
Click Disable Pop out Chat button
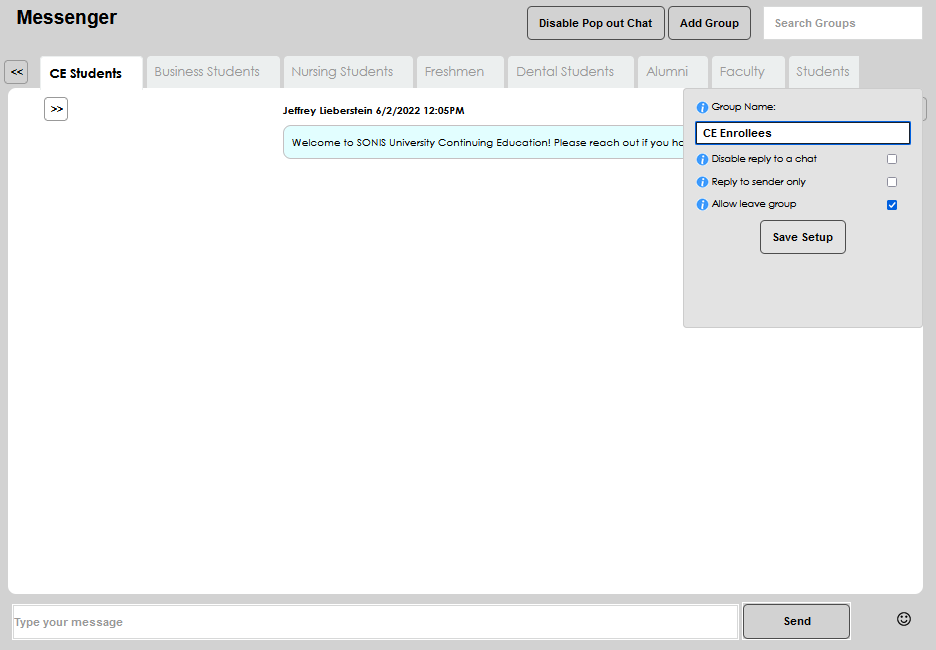pos(596,23)
